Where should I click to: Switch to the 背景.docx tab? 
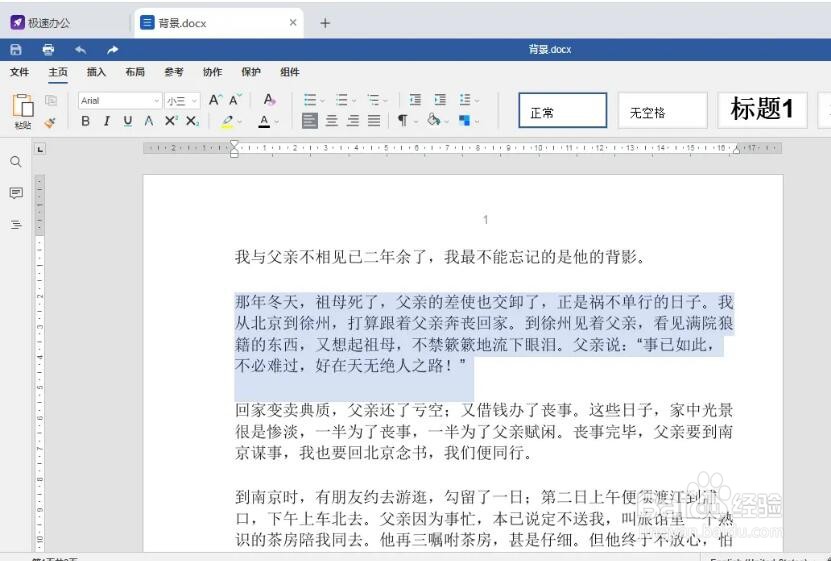[219, 23]
